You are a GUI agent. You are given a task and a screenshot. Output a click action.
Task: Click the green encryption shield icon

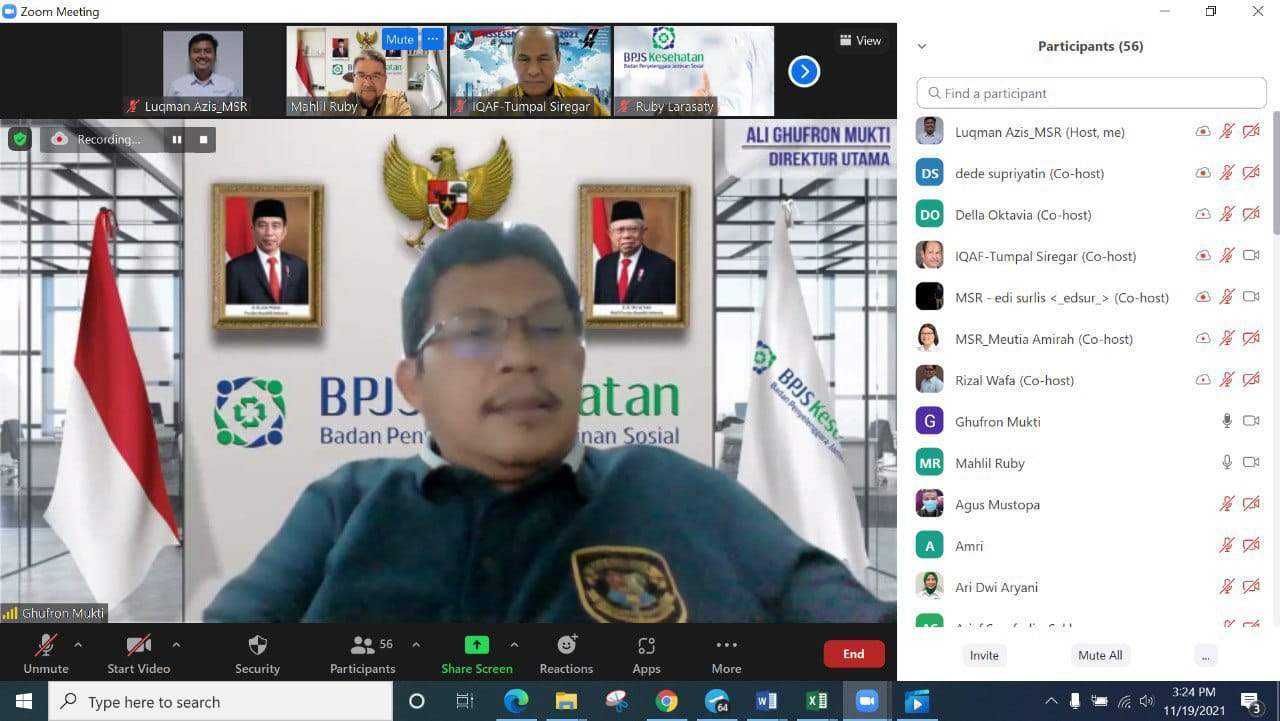20,139
